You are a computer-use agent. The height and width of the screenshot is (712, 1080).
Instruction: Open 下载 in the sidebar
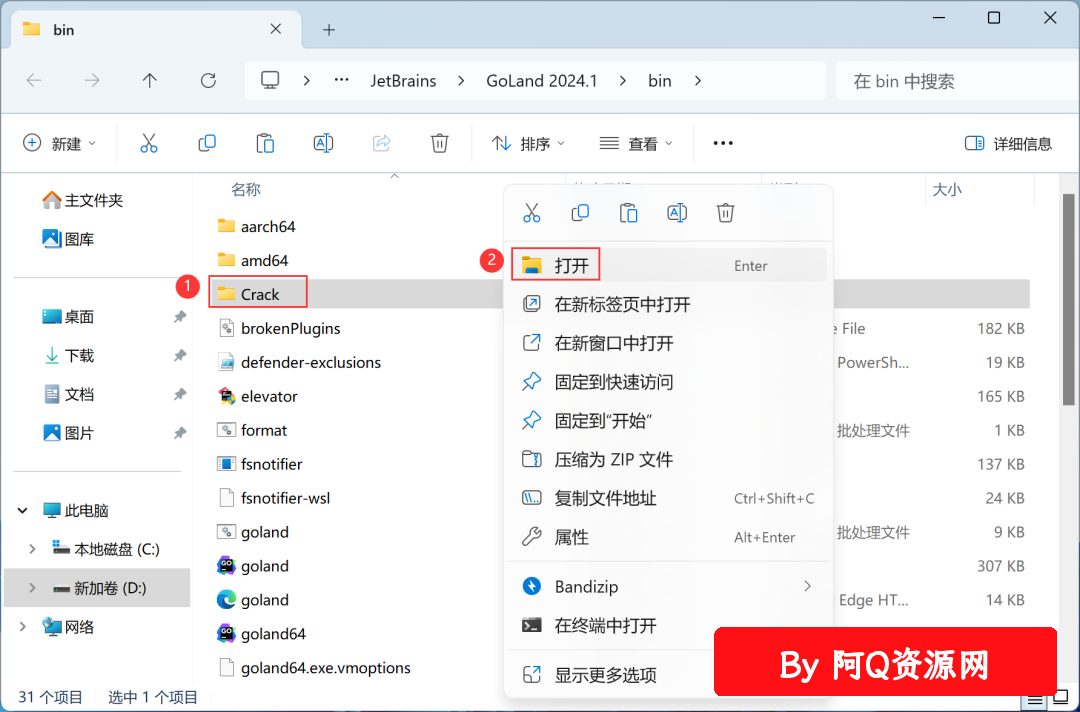tap(68, 355)
